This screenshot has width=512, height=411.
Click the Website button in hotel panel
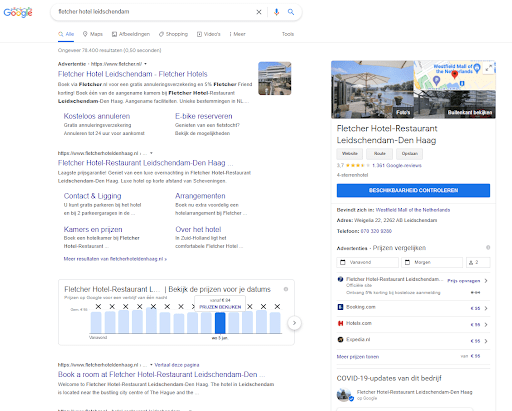click(x=350, y=154)
